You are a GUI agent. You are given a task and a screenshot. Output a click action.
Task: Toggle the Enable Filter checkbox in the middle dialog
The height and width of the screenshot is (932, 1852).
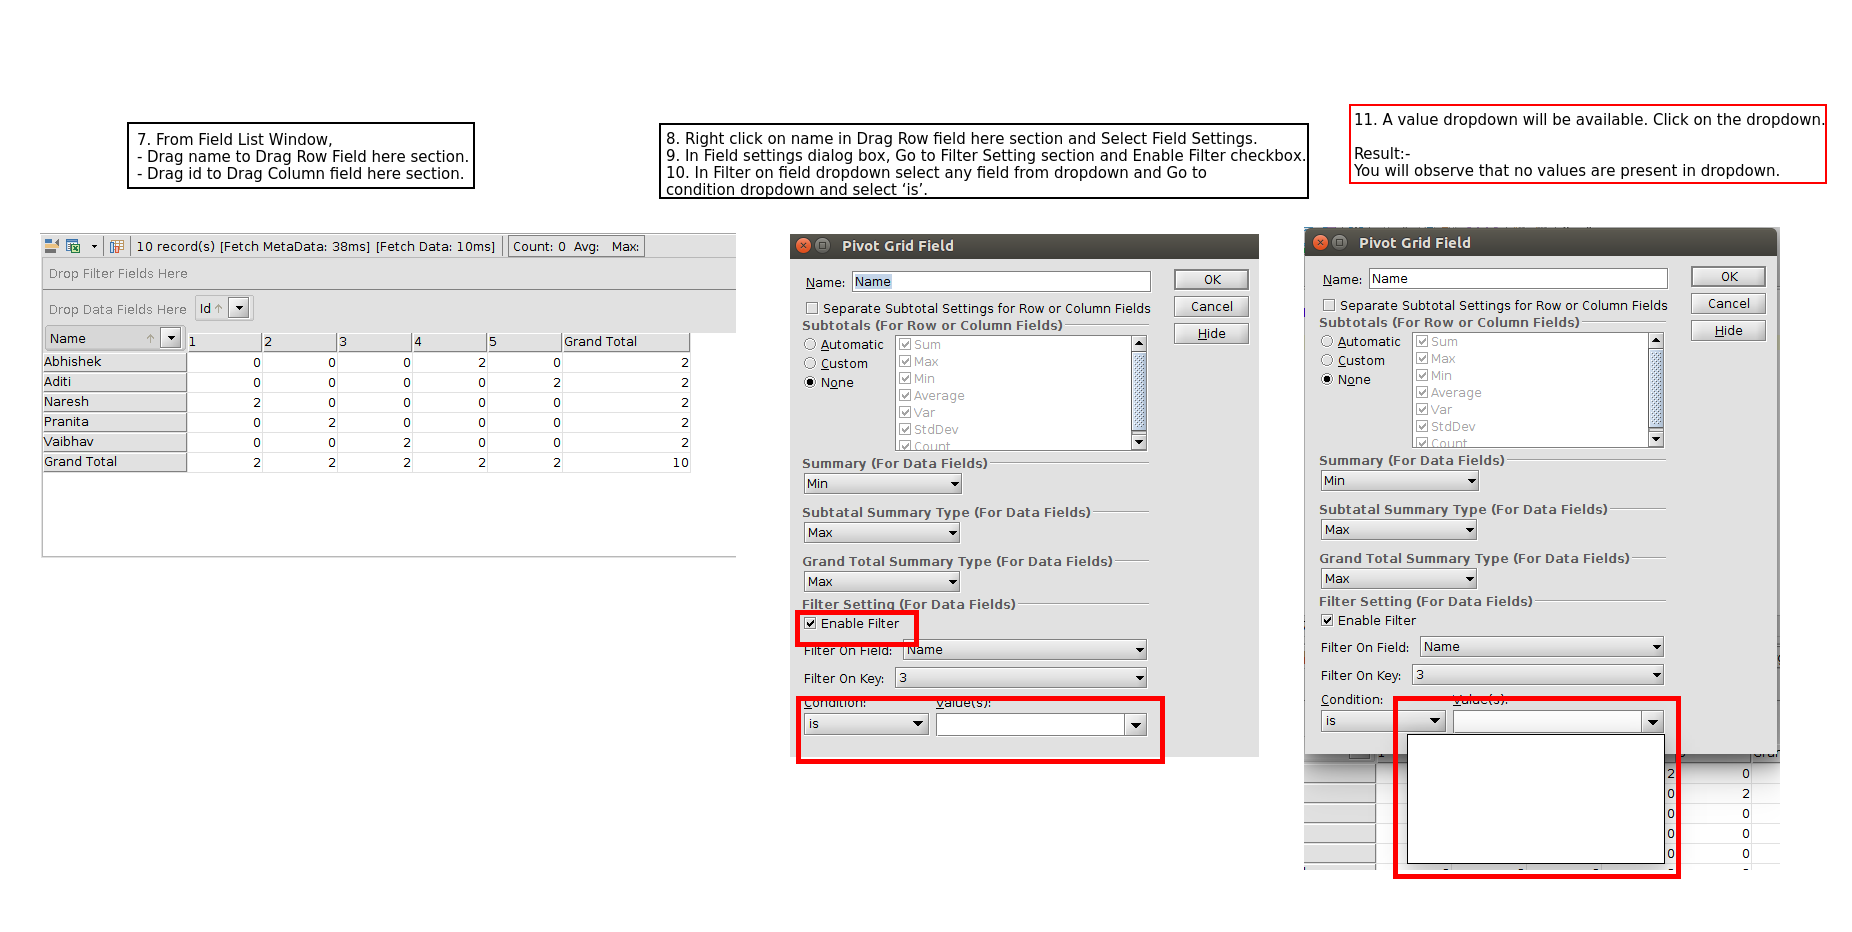point(811,624)
